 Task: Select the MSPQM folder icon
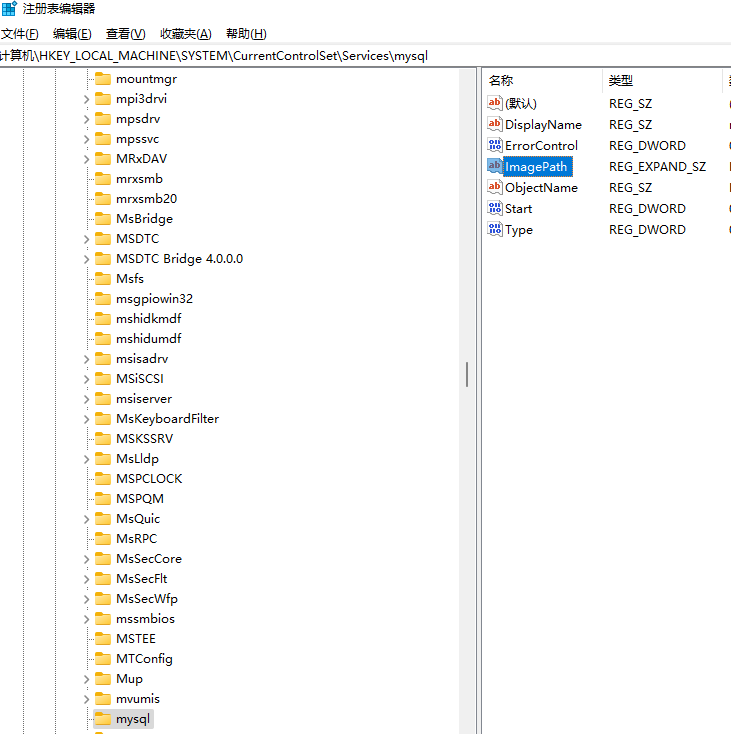(x=102, y=499)
